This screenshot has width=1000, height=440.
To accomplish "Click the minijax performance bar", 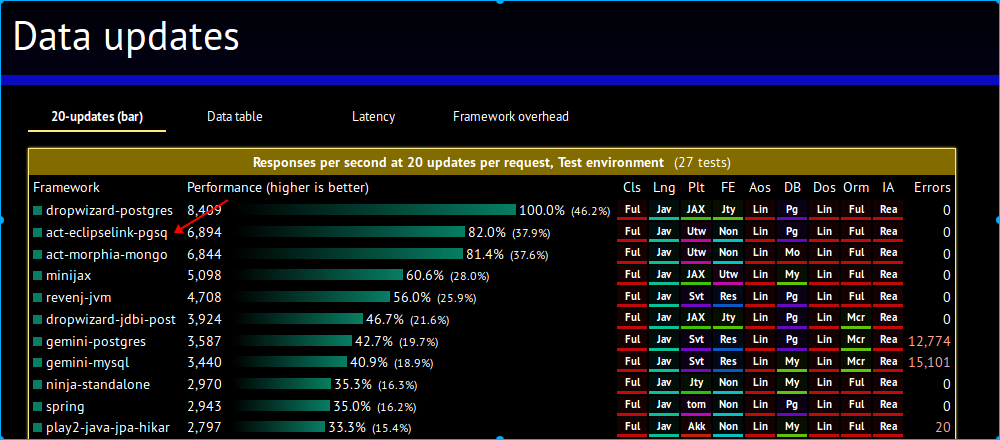I will tap(317, 275).
